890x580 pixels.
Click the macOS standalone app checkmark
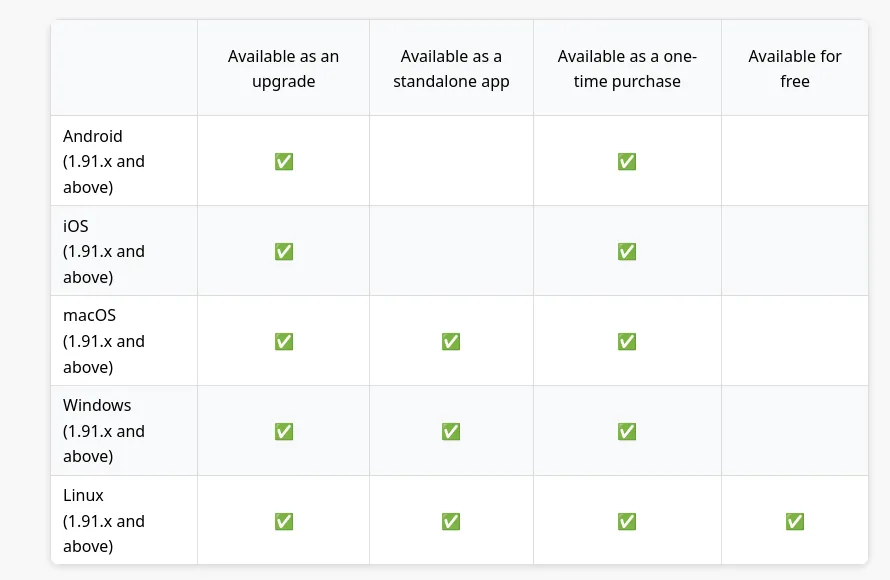coord(451,341)
